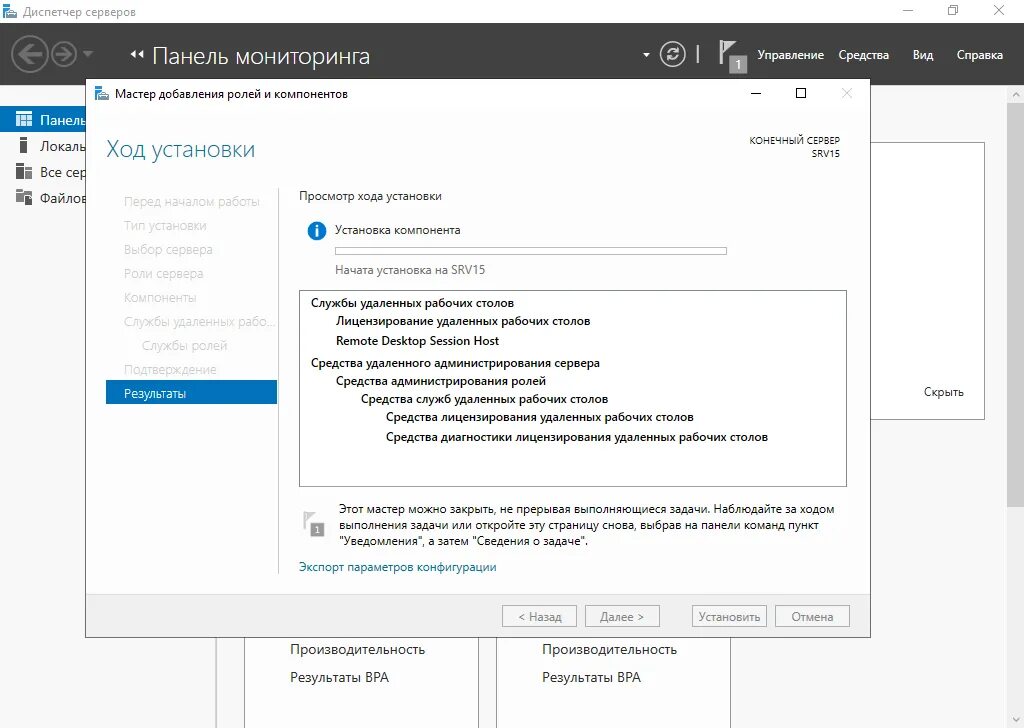Image resolution: width=1024 pixels, height=728 pixels.
Task: Select the Роли сервера step
Action: [163, 274]
